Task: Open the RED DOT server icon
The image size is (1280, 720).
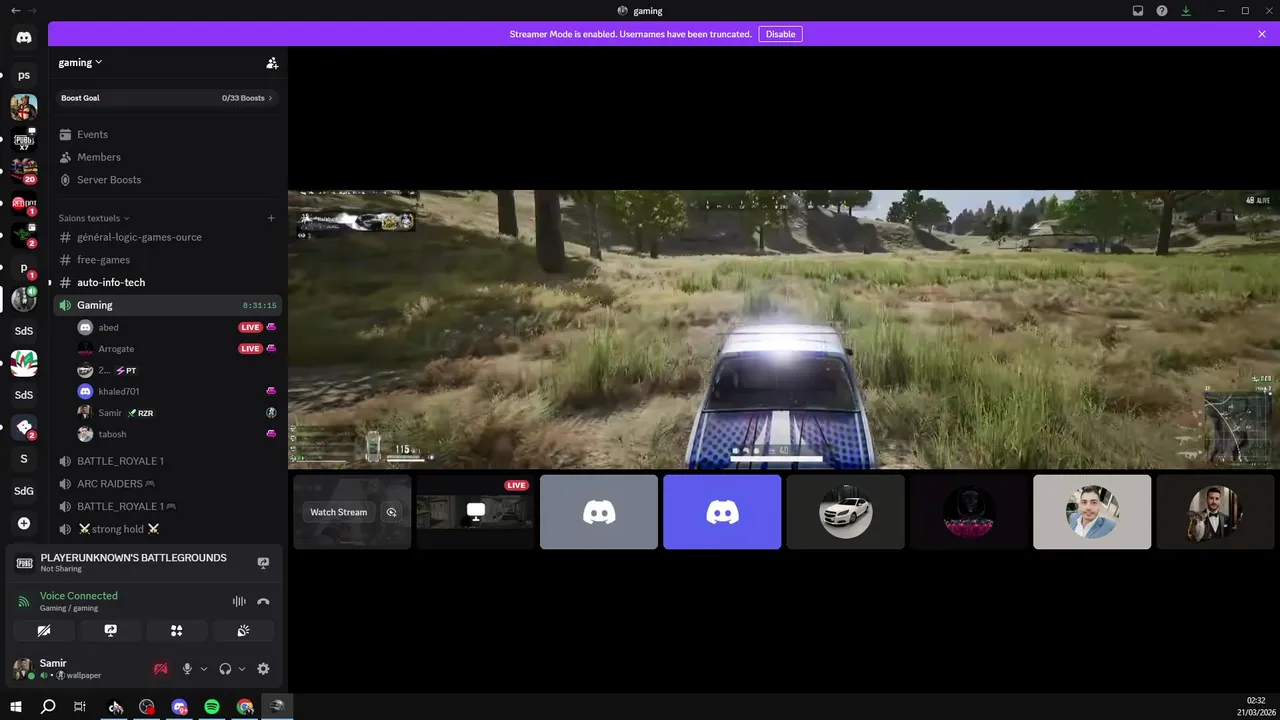Action: (24, 203)
